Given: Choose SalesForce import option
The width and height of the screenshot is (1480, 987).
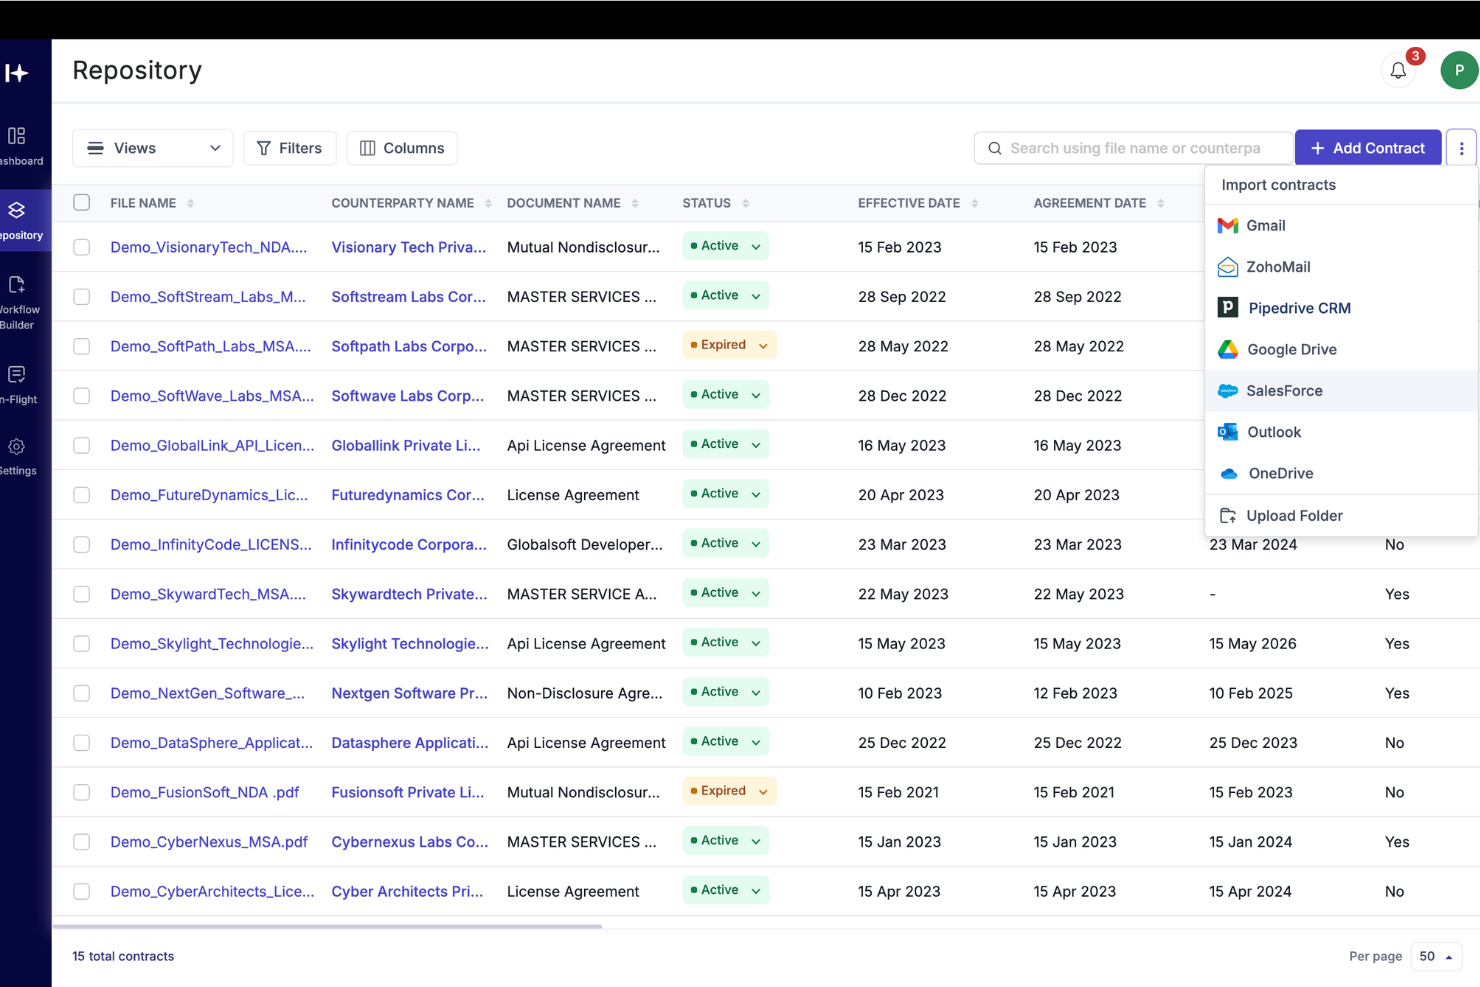Looking at the screenshot, I should (1341, 391).
